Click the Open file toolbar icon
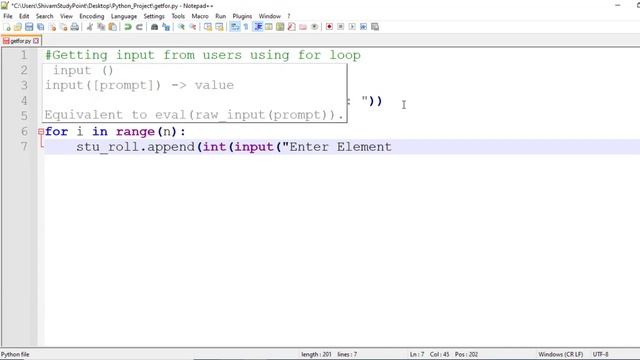This screenshot has height=360, width=640. (18, 27)
